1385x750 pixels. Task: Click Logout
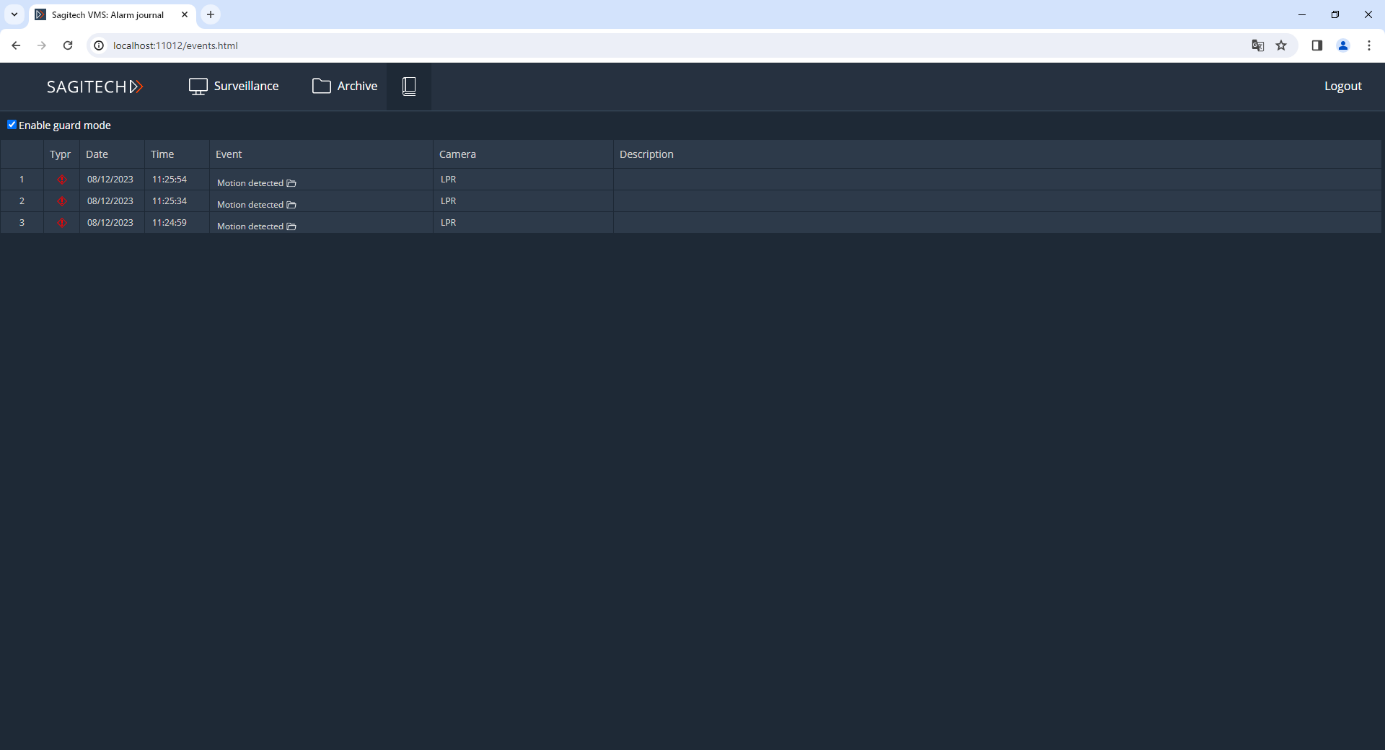[1342, 86]
